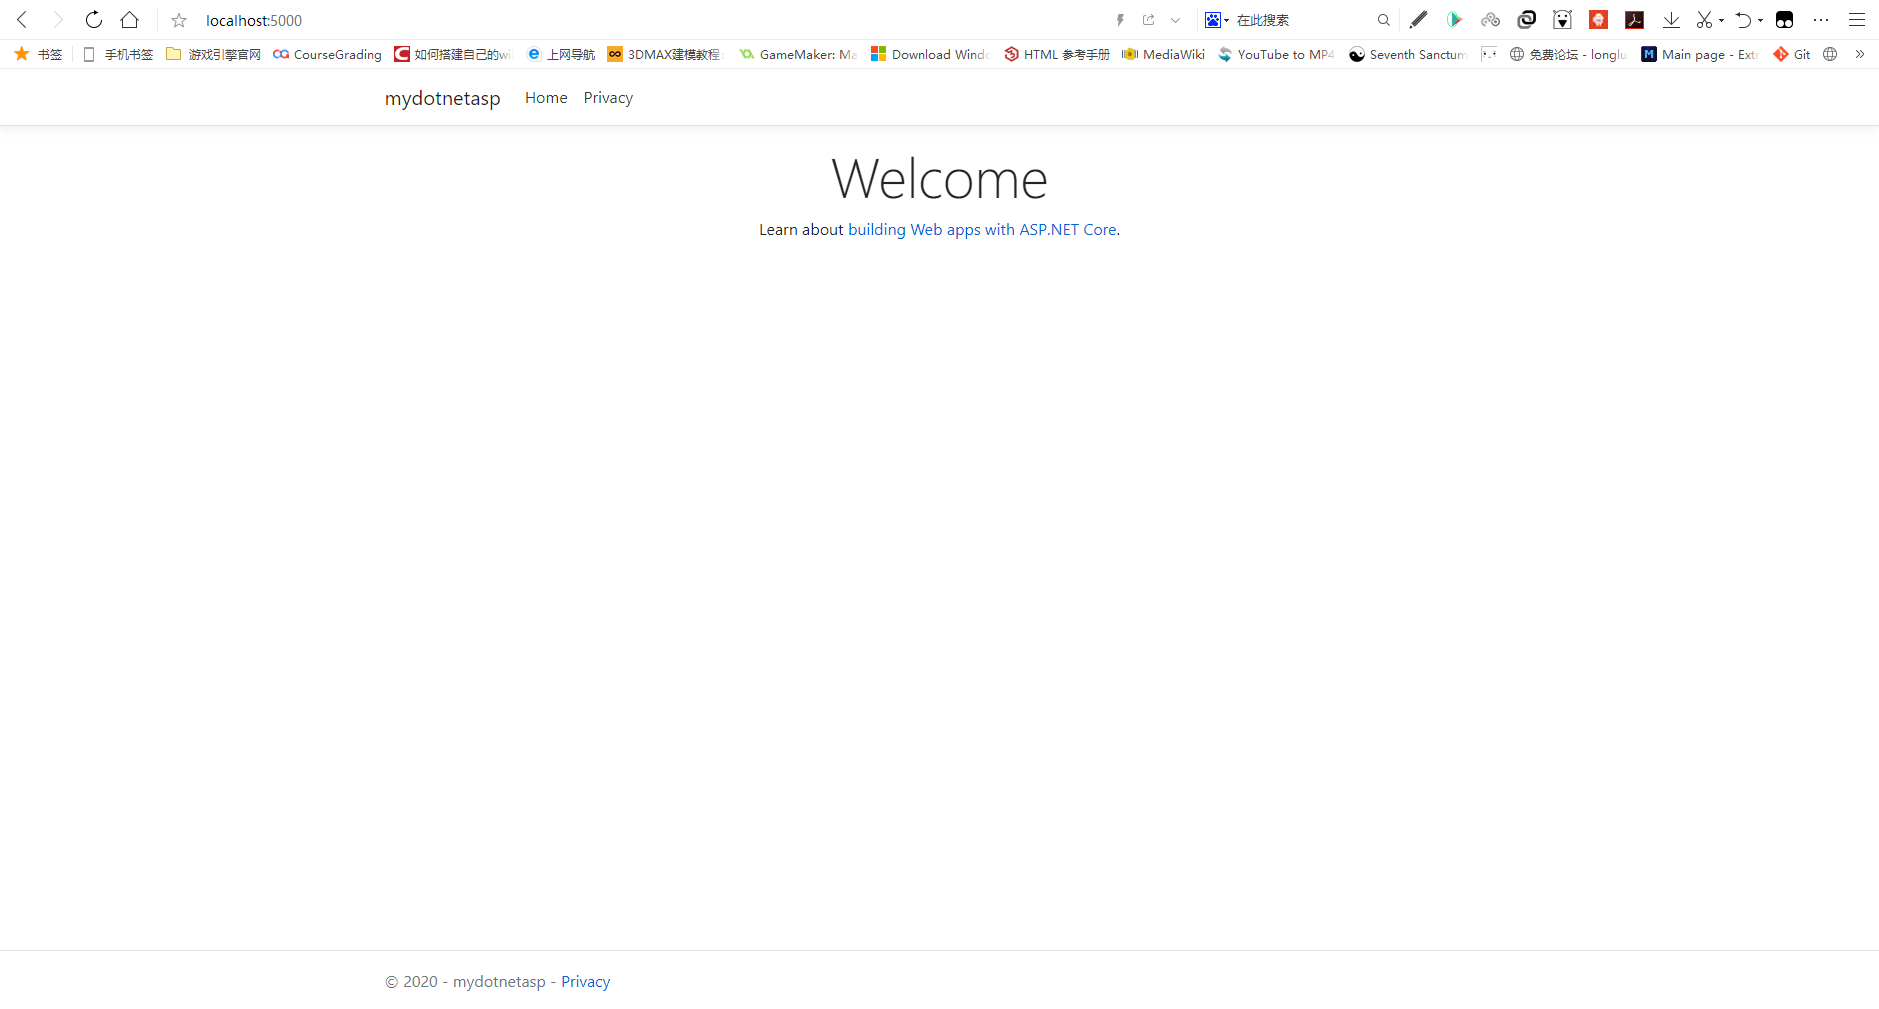Open the footer Privacy link
Image resolution: width=1879 pixels, height=1009 pixels.
(x=585, y=982)
